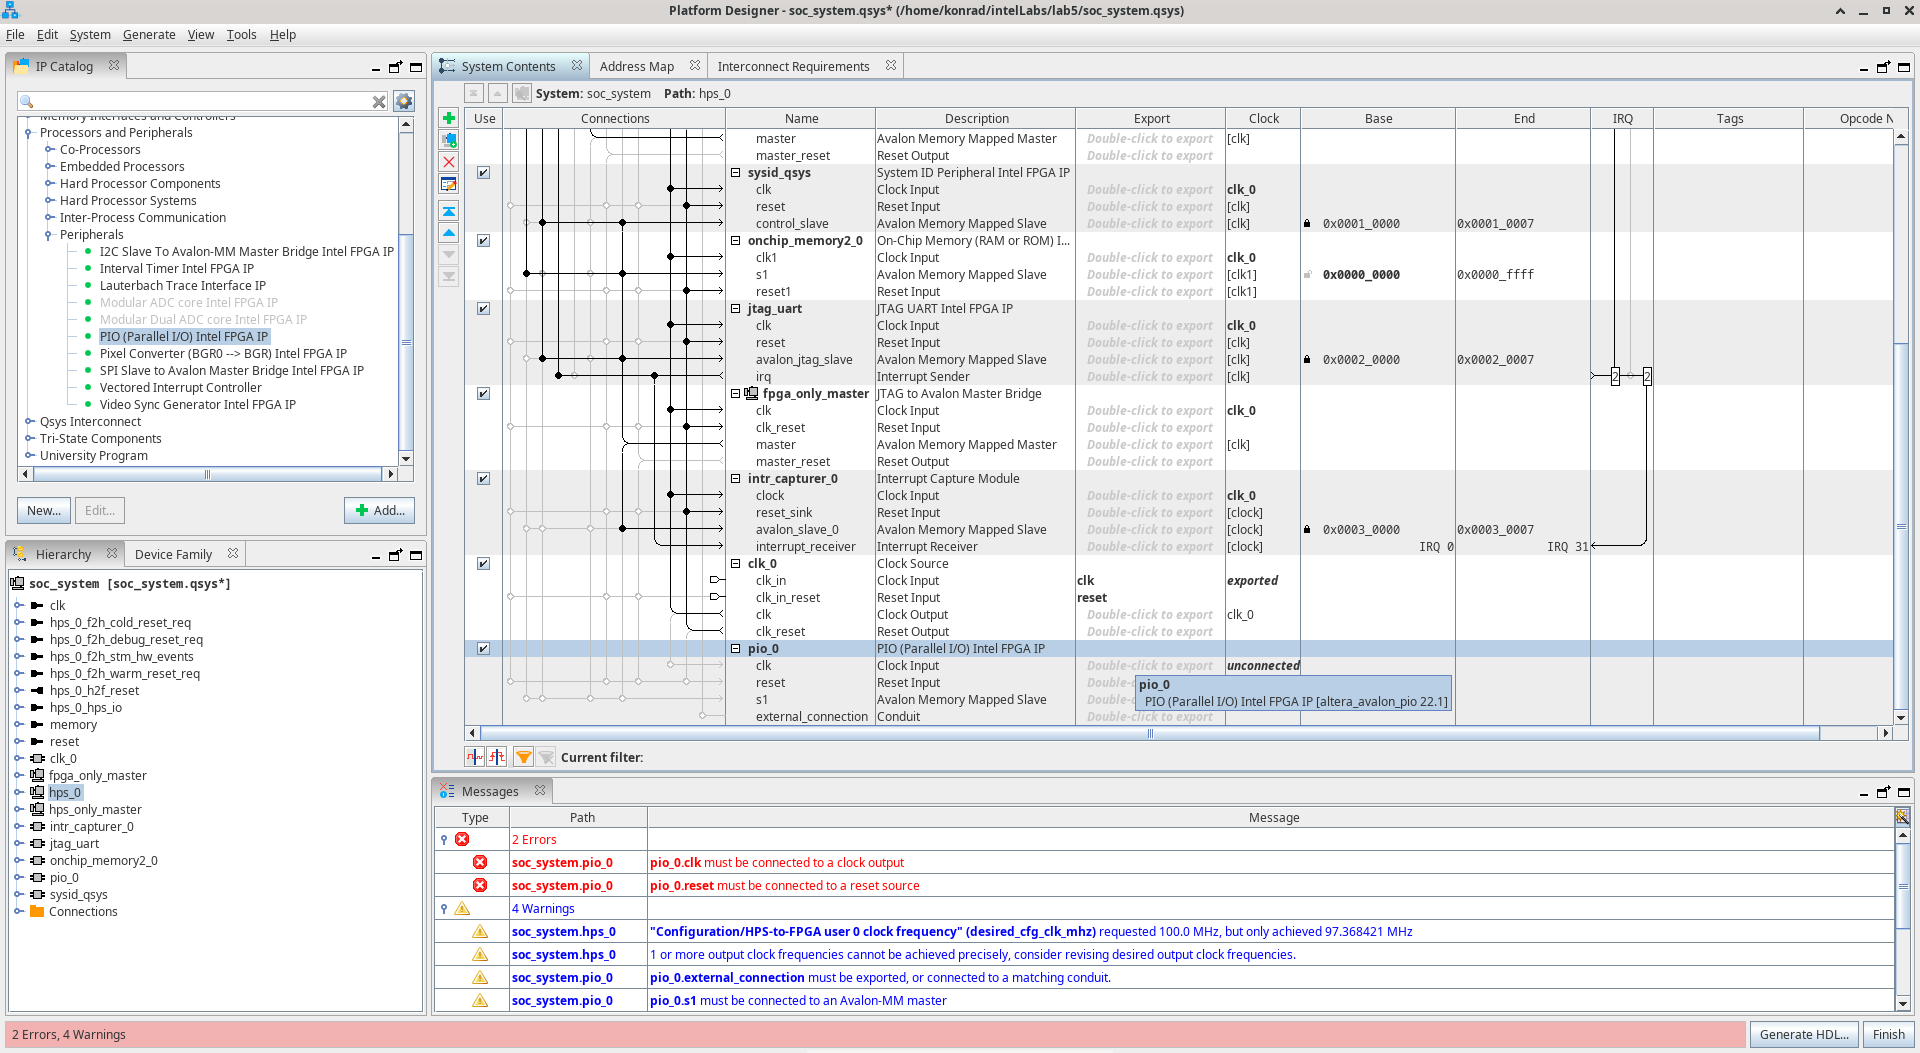Viewport: 1920px width, 1053px height.
Task: Click the move-up blue triangle icon
Action: (449, 233)
